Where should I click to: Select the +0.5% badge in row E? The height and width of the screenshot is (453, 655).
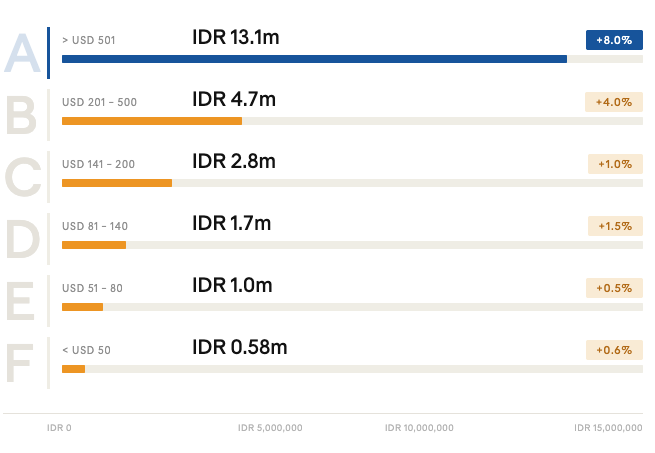point(613,288)
